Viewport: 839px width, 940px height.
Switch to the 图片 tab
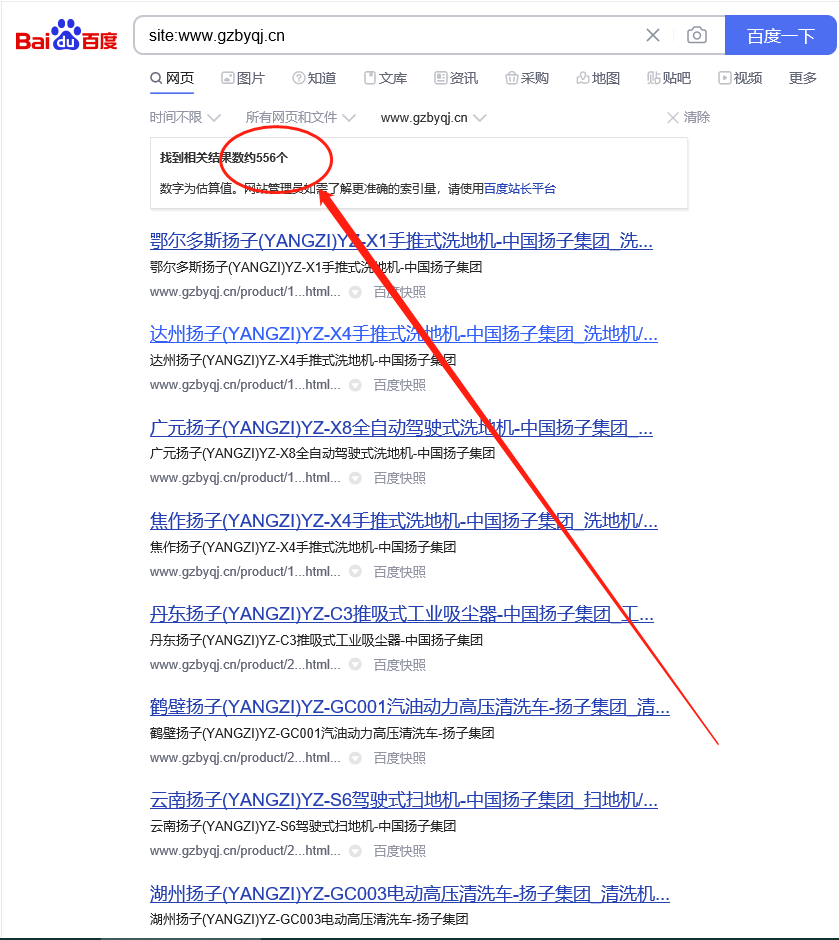[243, 78]
